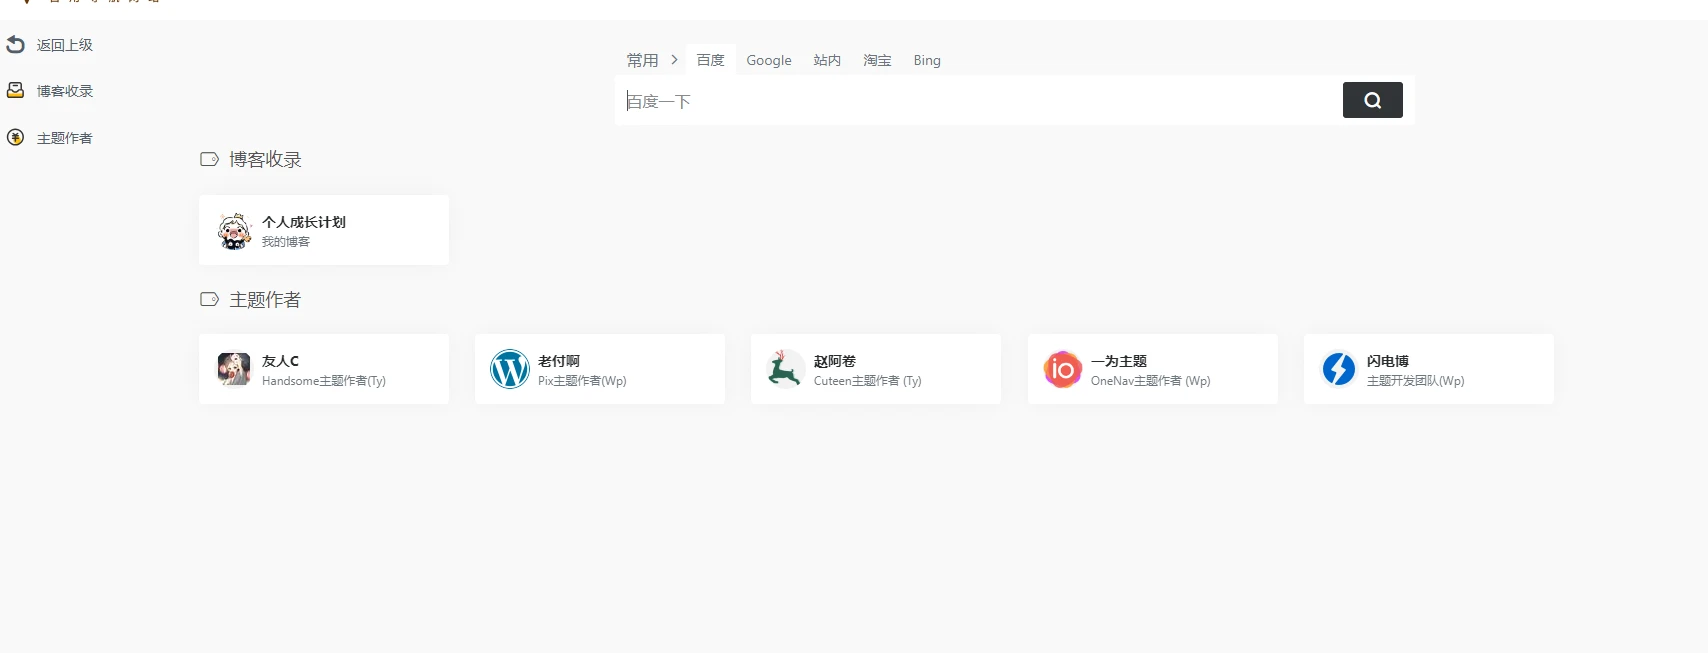Screen dimensions: 1708x653
Task: Click the chevron next to 常用
Action: pyautogui.click(x=675, y=60)
